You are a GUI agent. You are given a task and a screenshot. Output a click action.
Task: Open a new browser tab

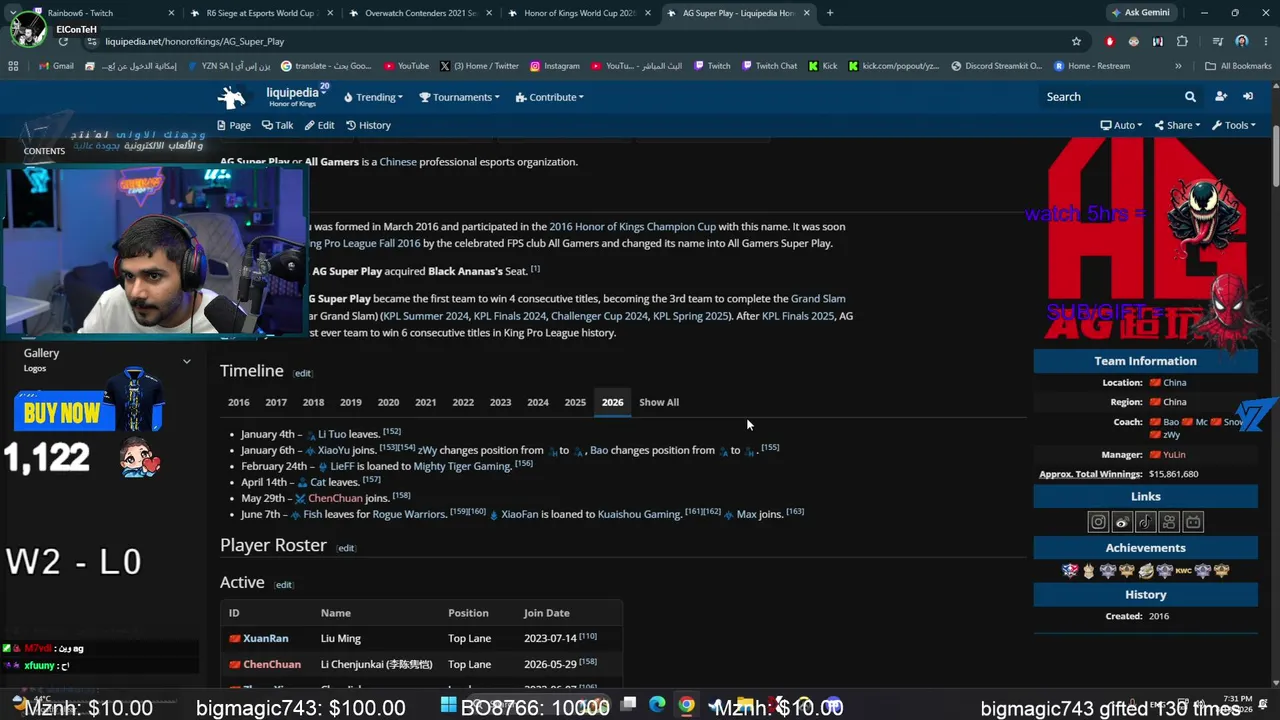click(x=830, y=13)
